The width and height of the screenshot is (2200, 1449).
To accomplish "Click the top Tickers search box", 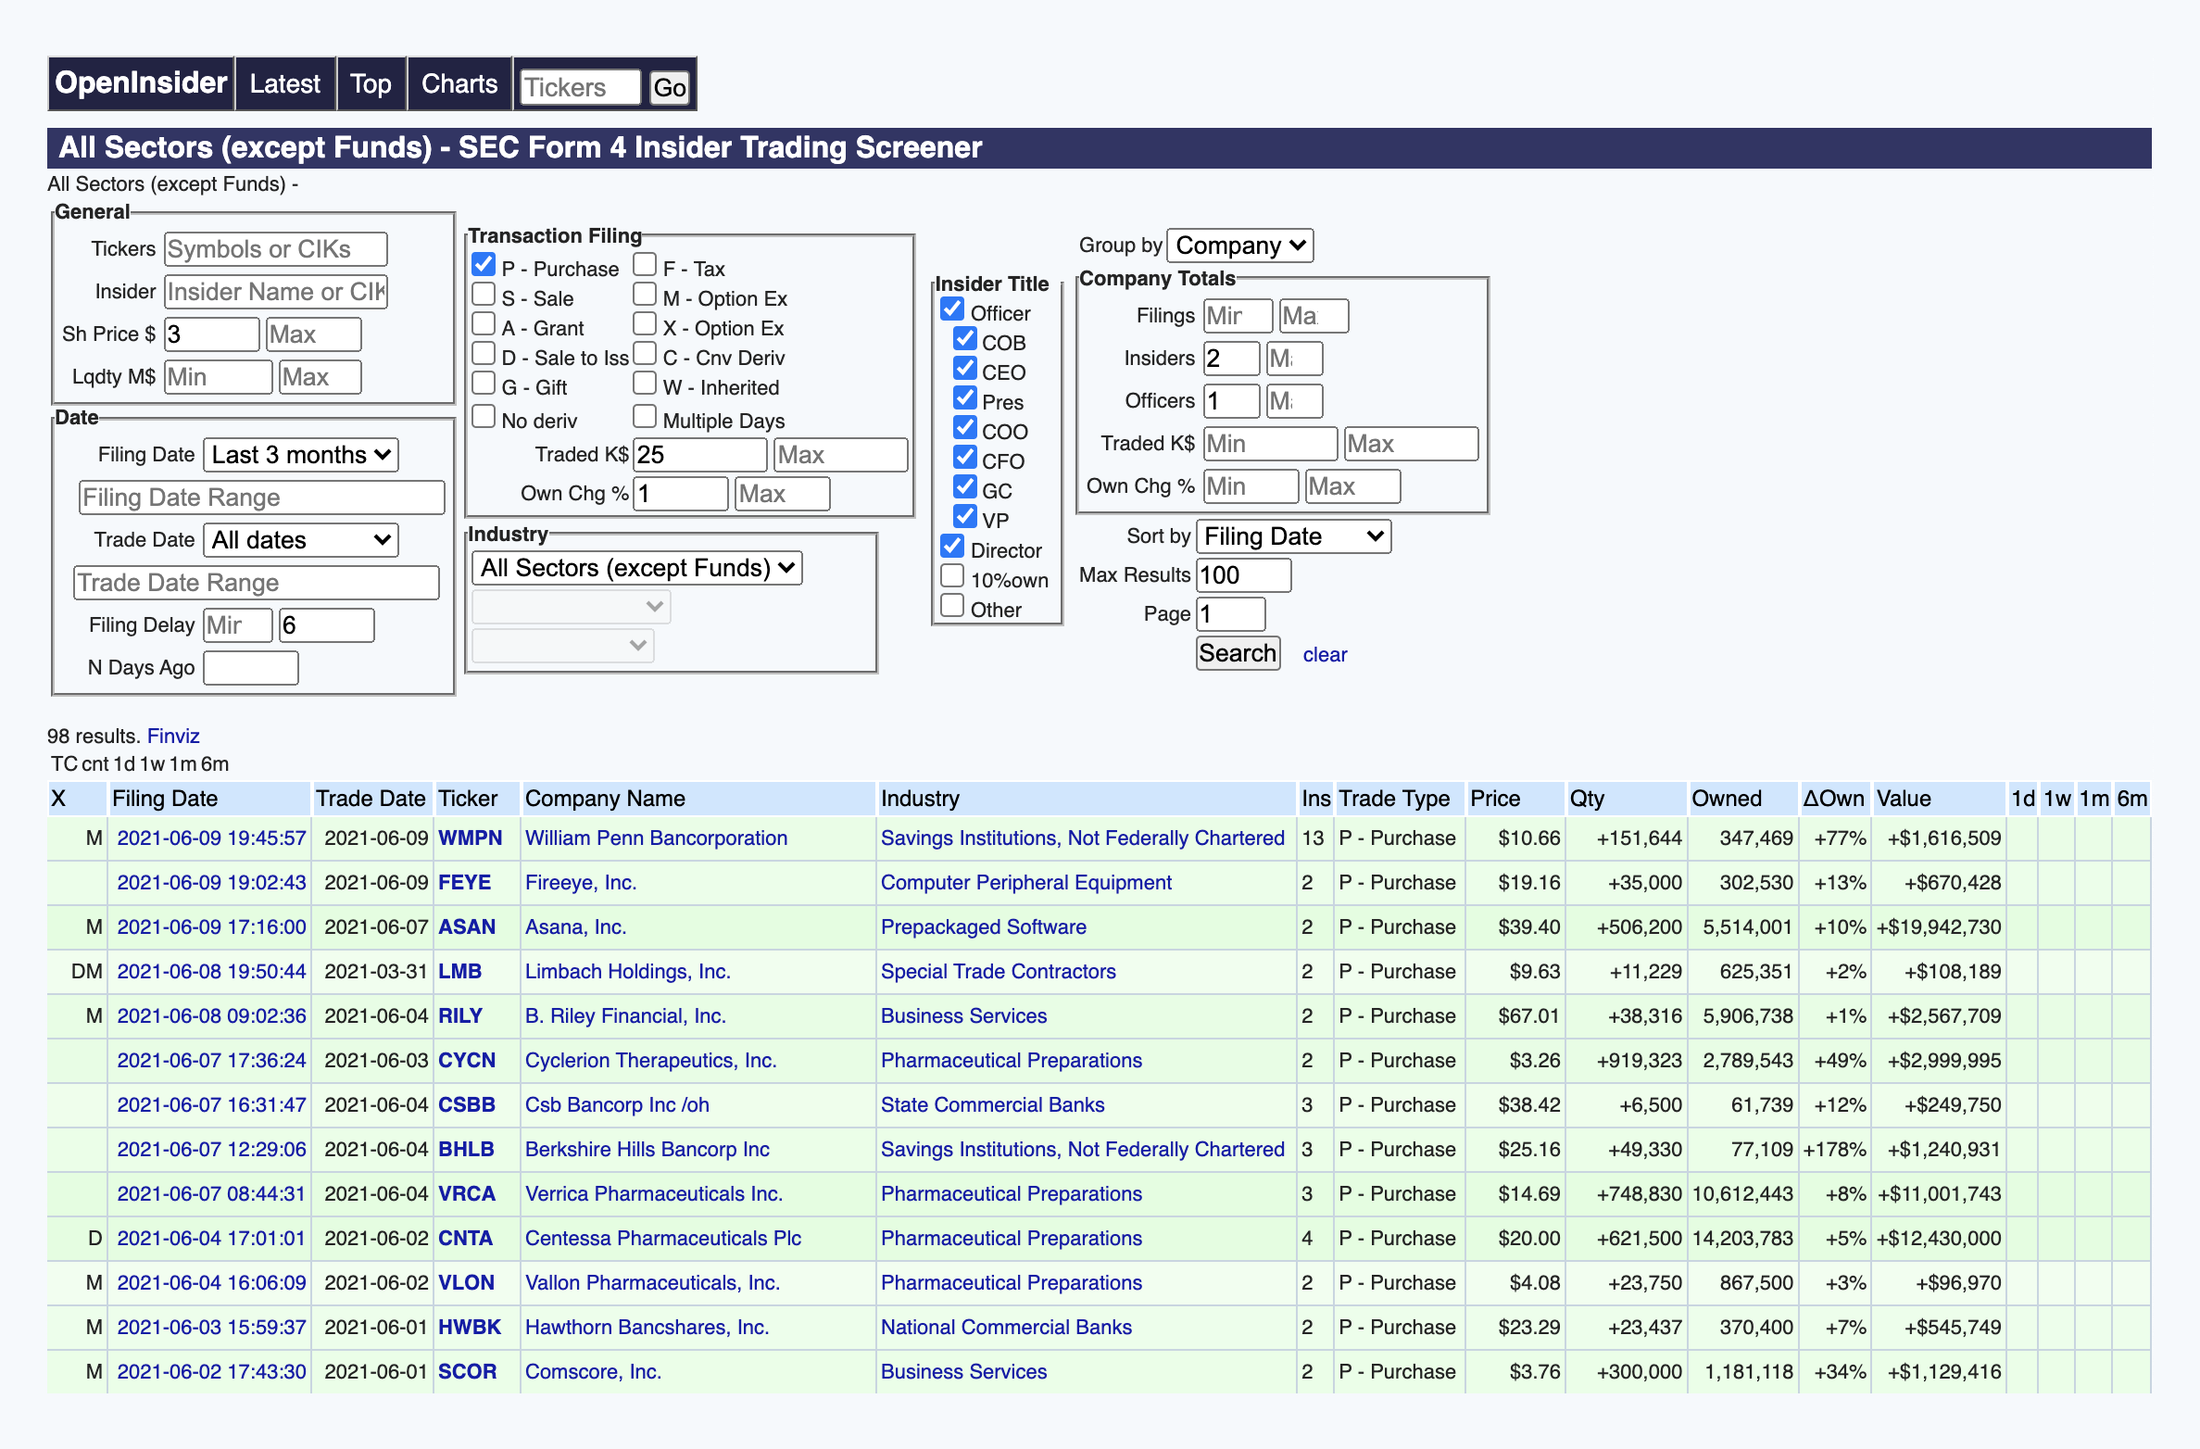I will tap(580, 87).
